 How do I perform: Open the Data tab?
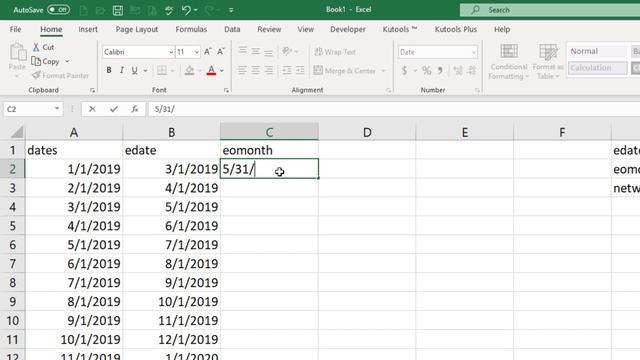pos(232,29)
